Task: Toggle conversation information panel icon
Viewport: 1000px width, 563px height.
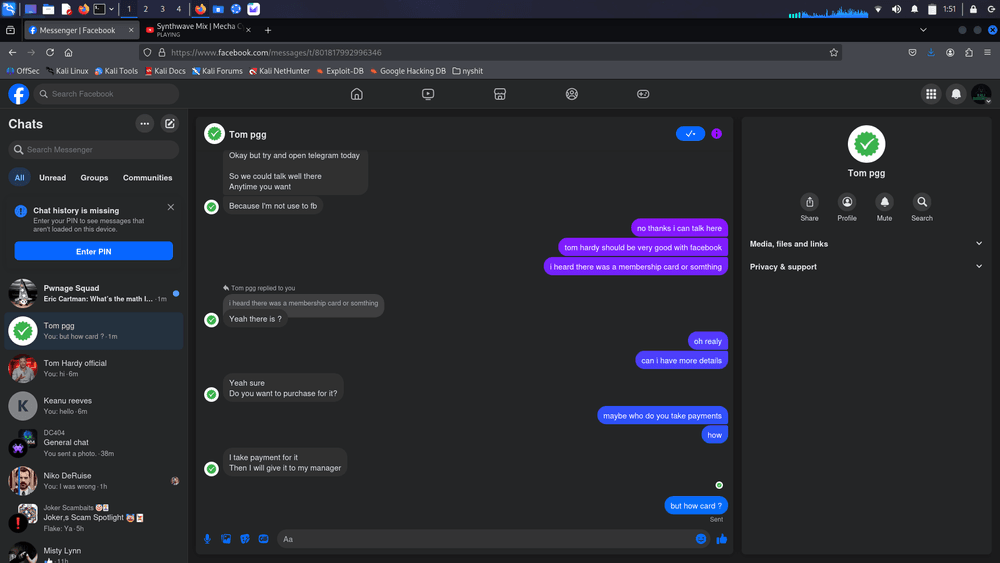Action: click(x=717, y=134)
